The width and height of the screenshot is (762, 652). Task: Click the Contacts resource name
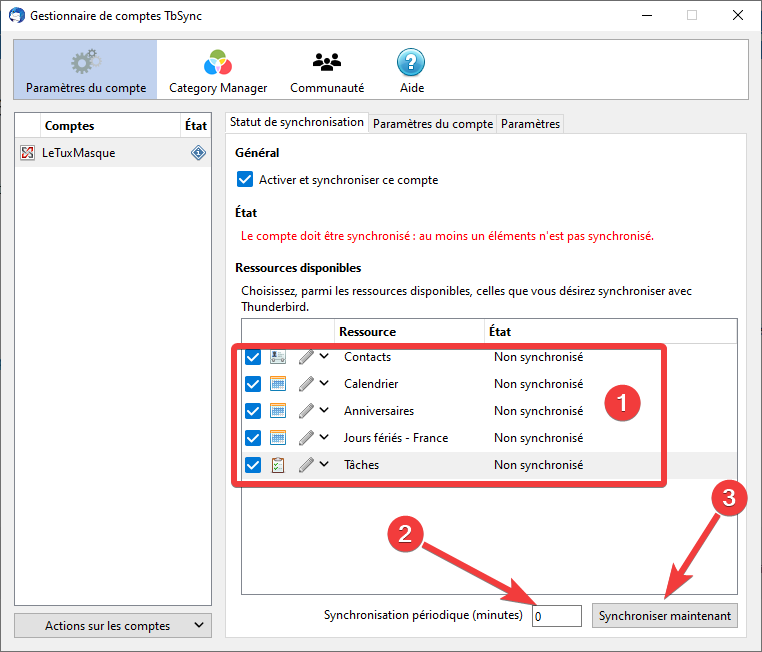[367, 357]
